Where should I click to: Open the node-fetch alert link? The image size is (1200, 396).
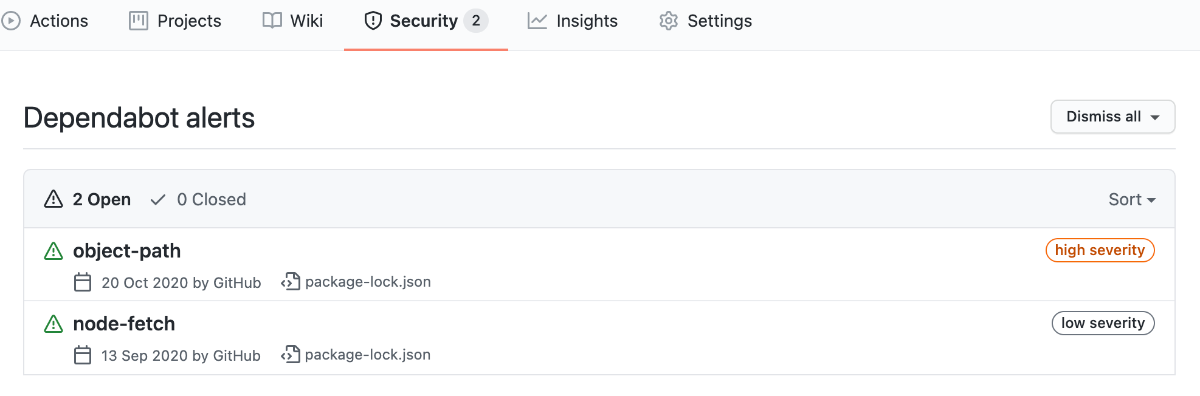tap(124, 324)
